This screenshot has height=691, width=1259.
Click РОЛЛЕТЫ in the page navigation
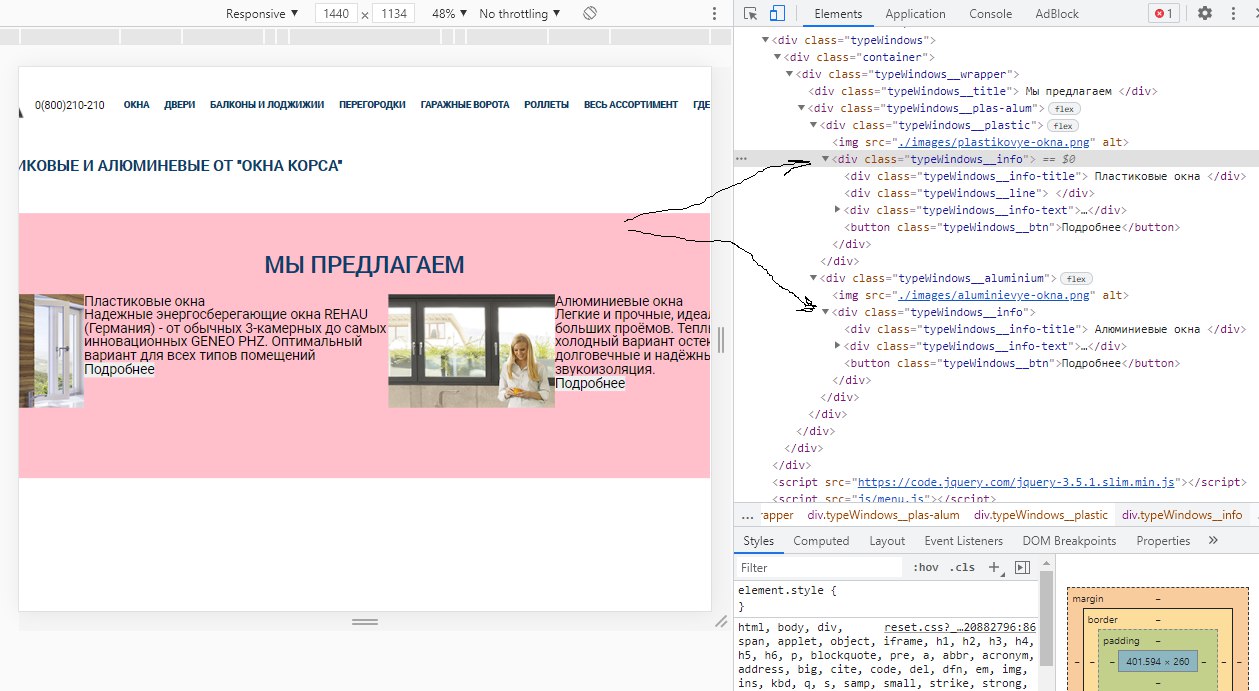[x=546, y=105]
